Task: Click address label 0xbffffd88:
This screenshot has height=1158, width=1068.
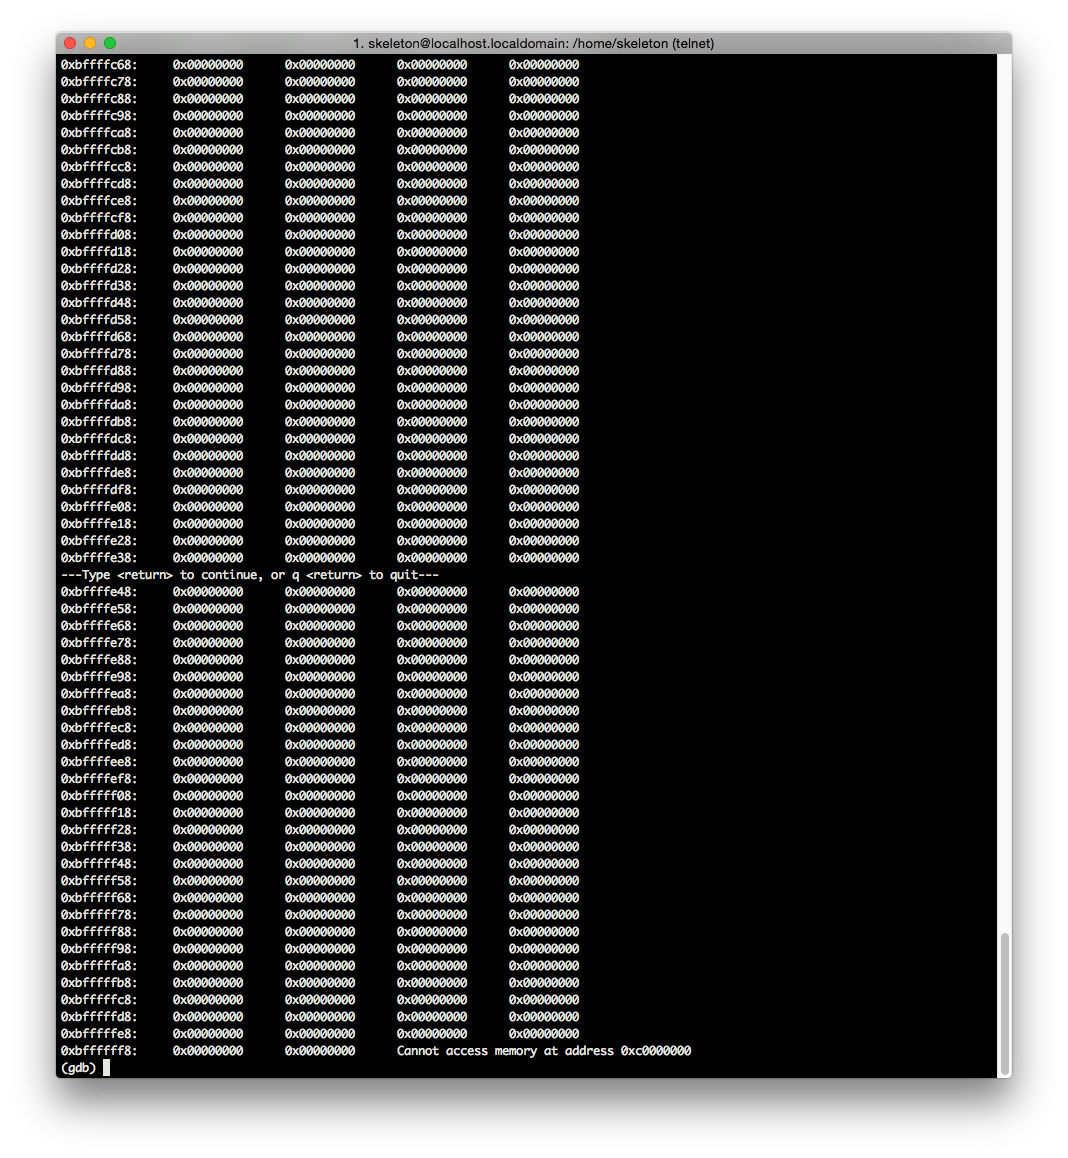Action: (x=99, y=371)
